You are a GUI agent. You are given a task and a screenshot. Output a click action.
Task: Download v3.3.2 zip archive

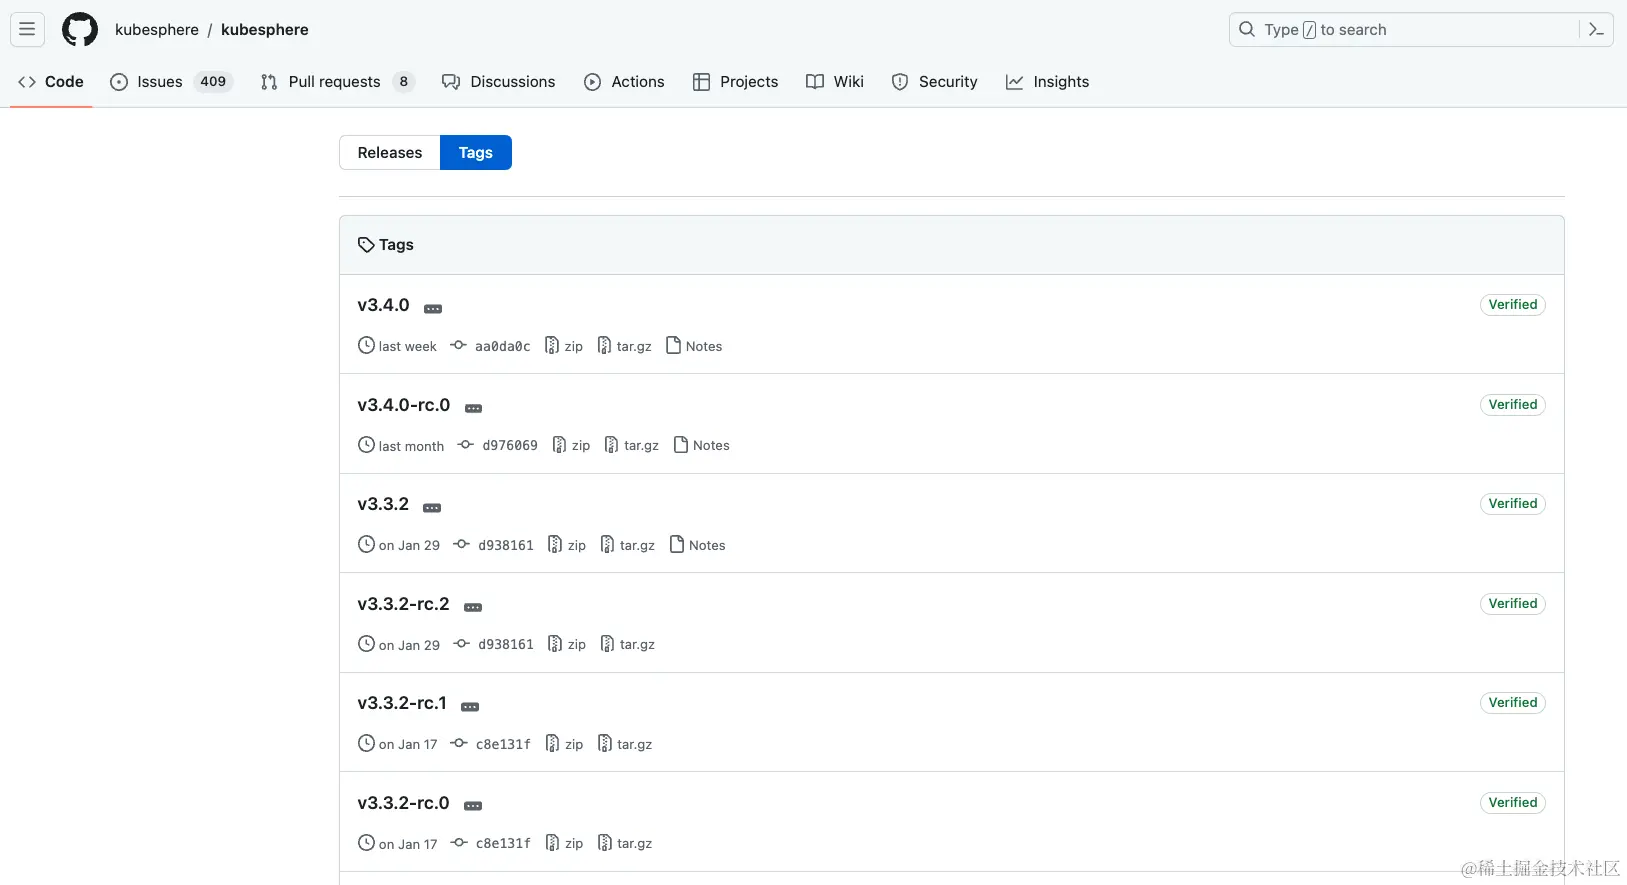(x=567, y=545)
